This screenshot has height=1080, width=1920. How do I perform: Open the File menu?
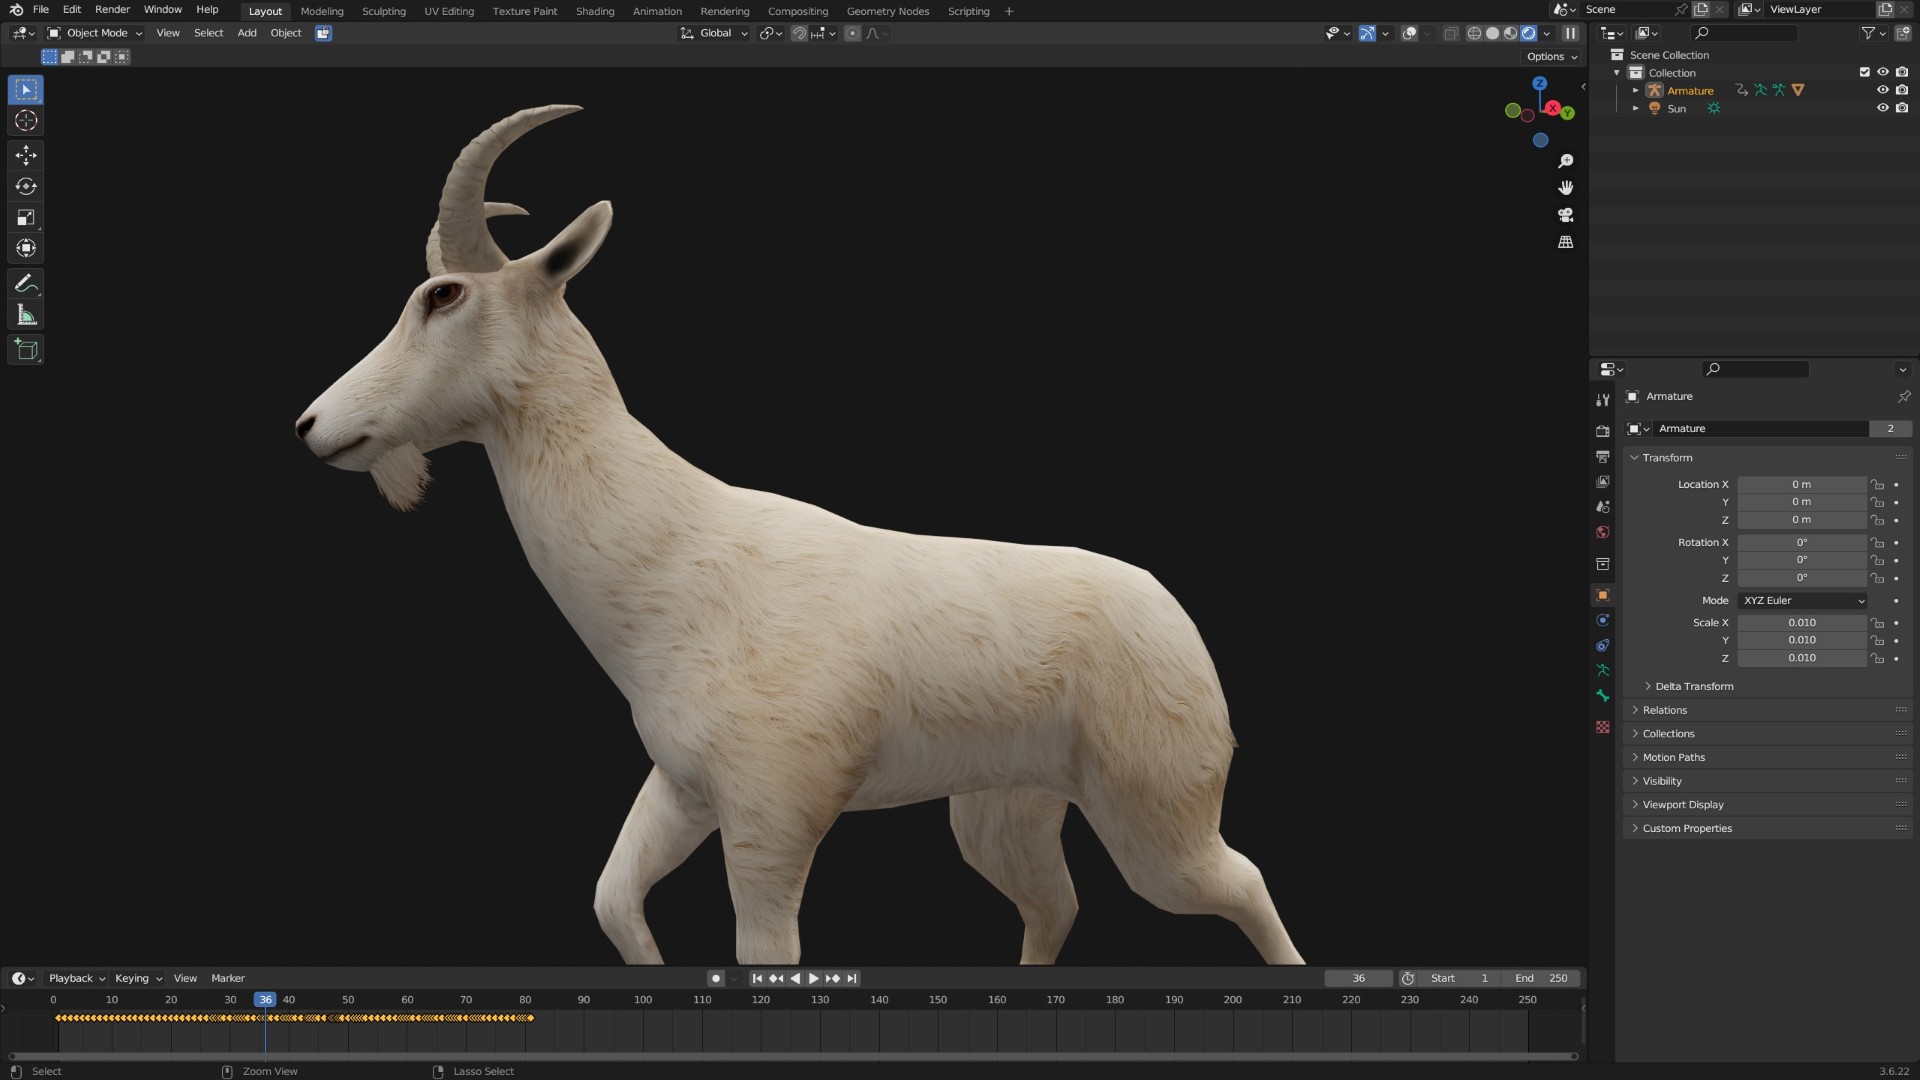coord(41,10)
